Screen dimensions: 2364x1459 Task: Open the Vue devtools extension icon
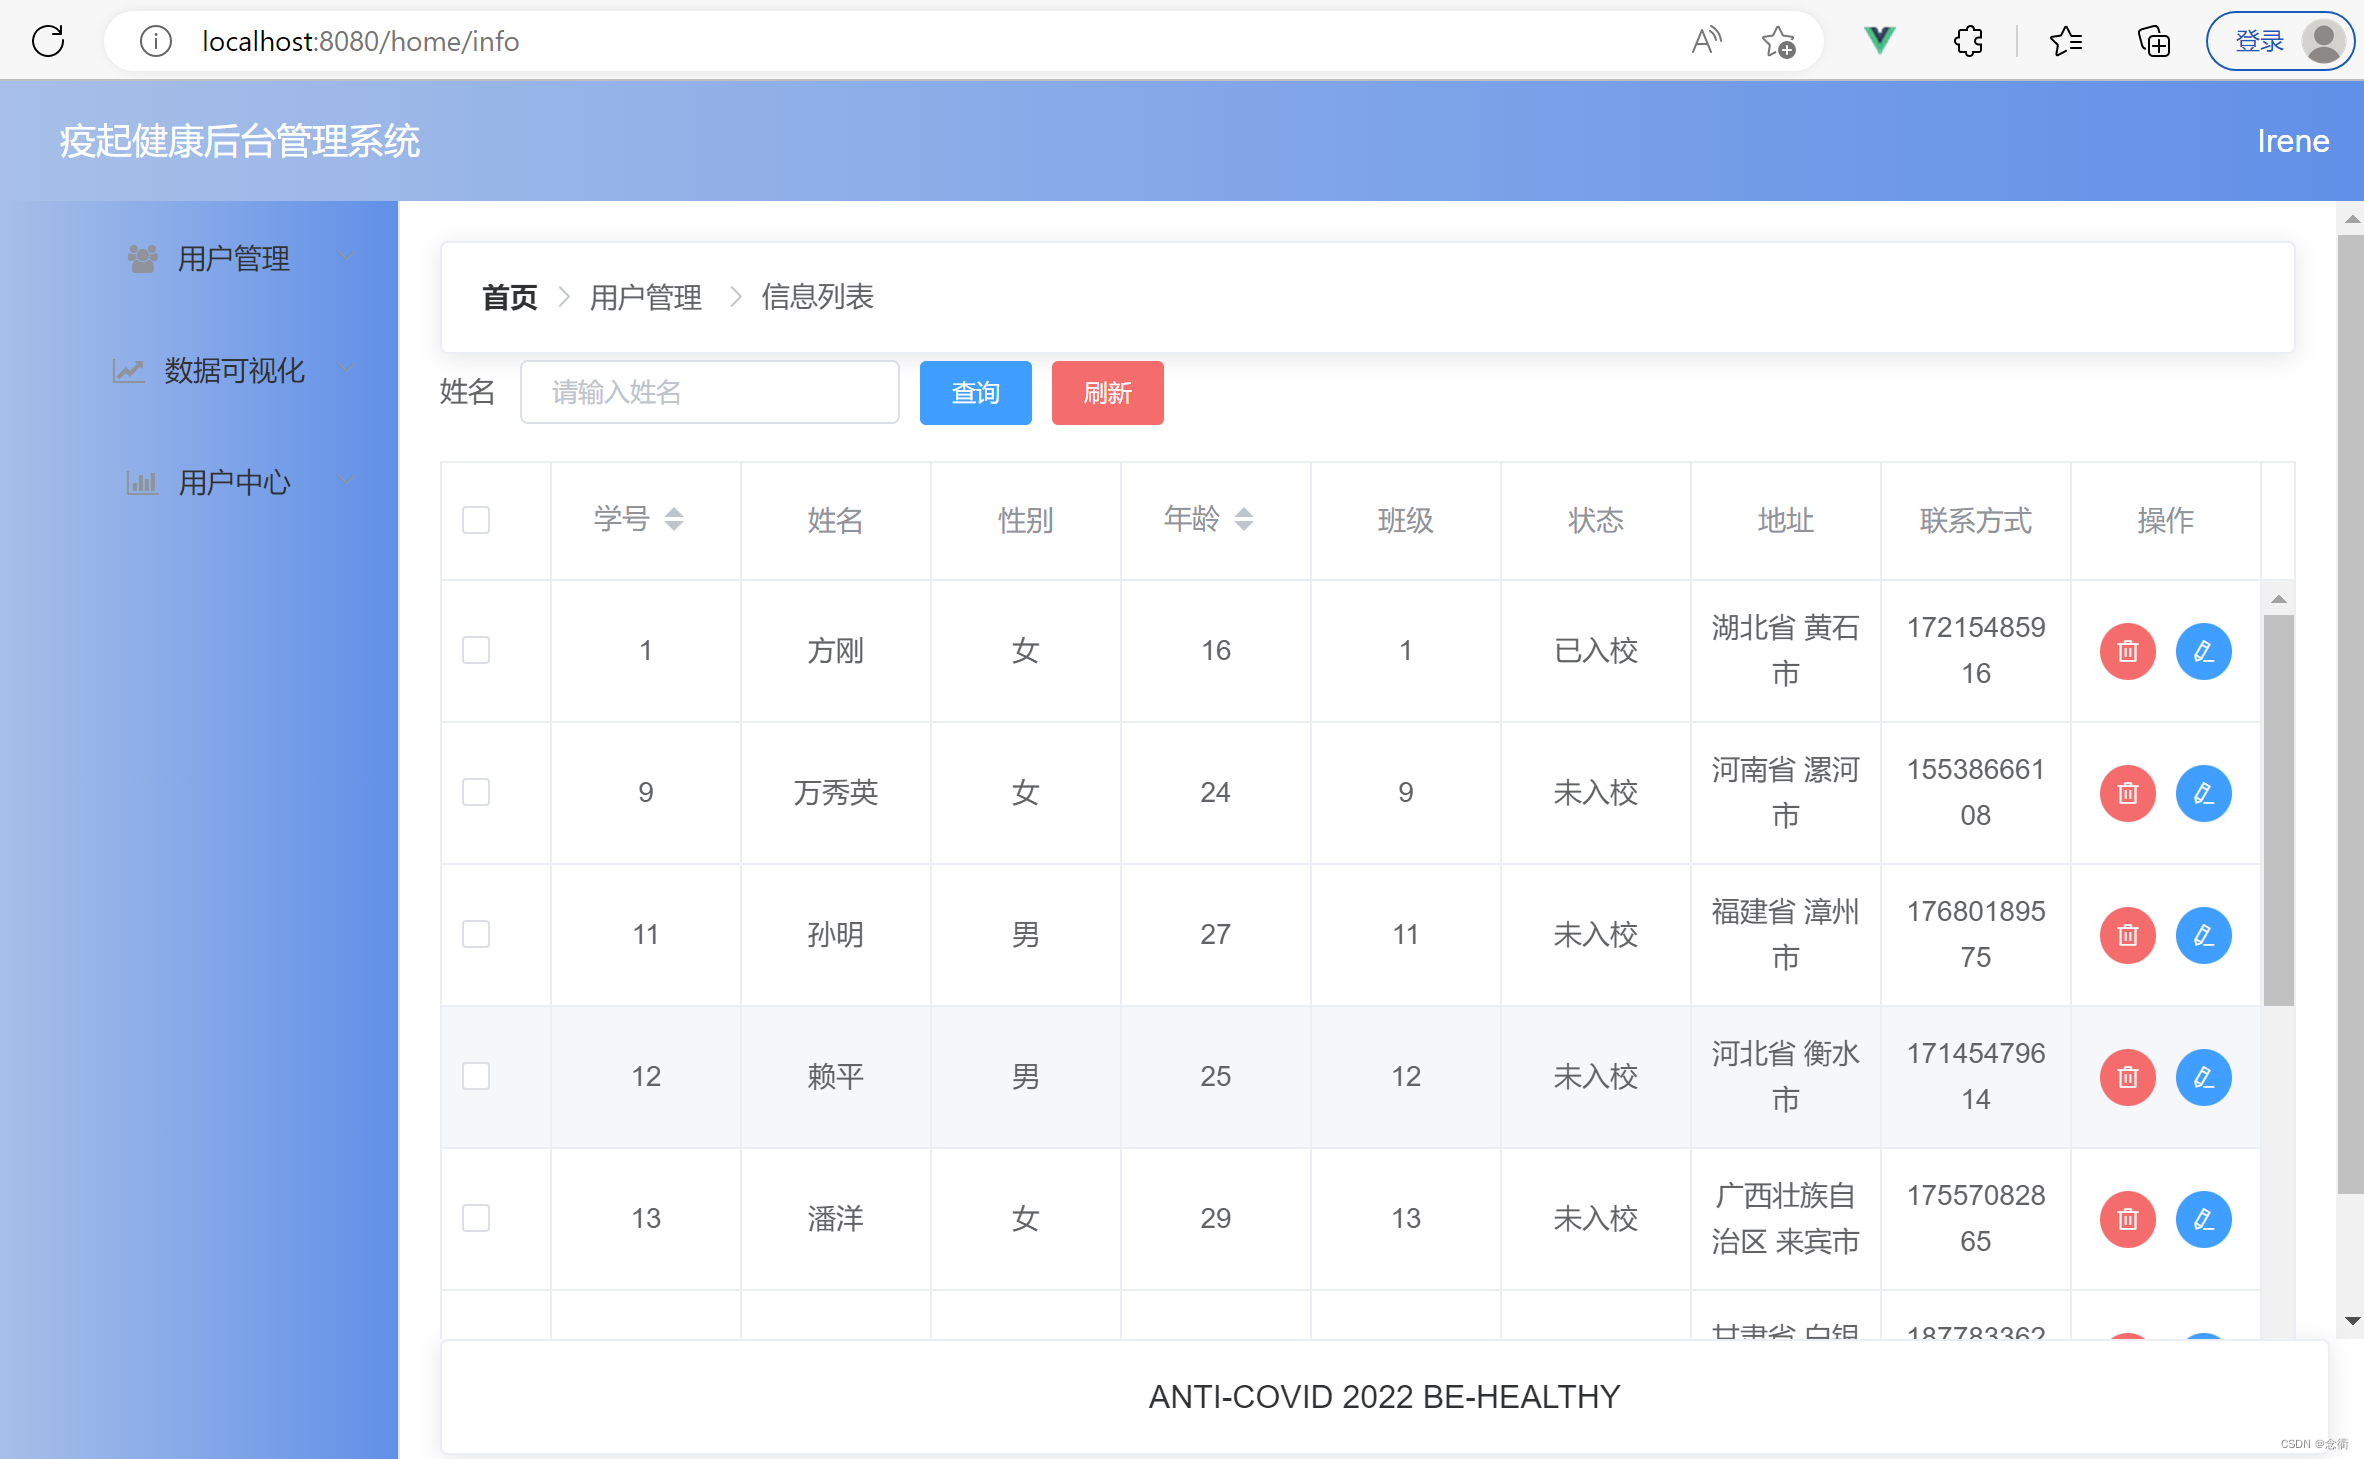[x=1879, y=41]
